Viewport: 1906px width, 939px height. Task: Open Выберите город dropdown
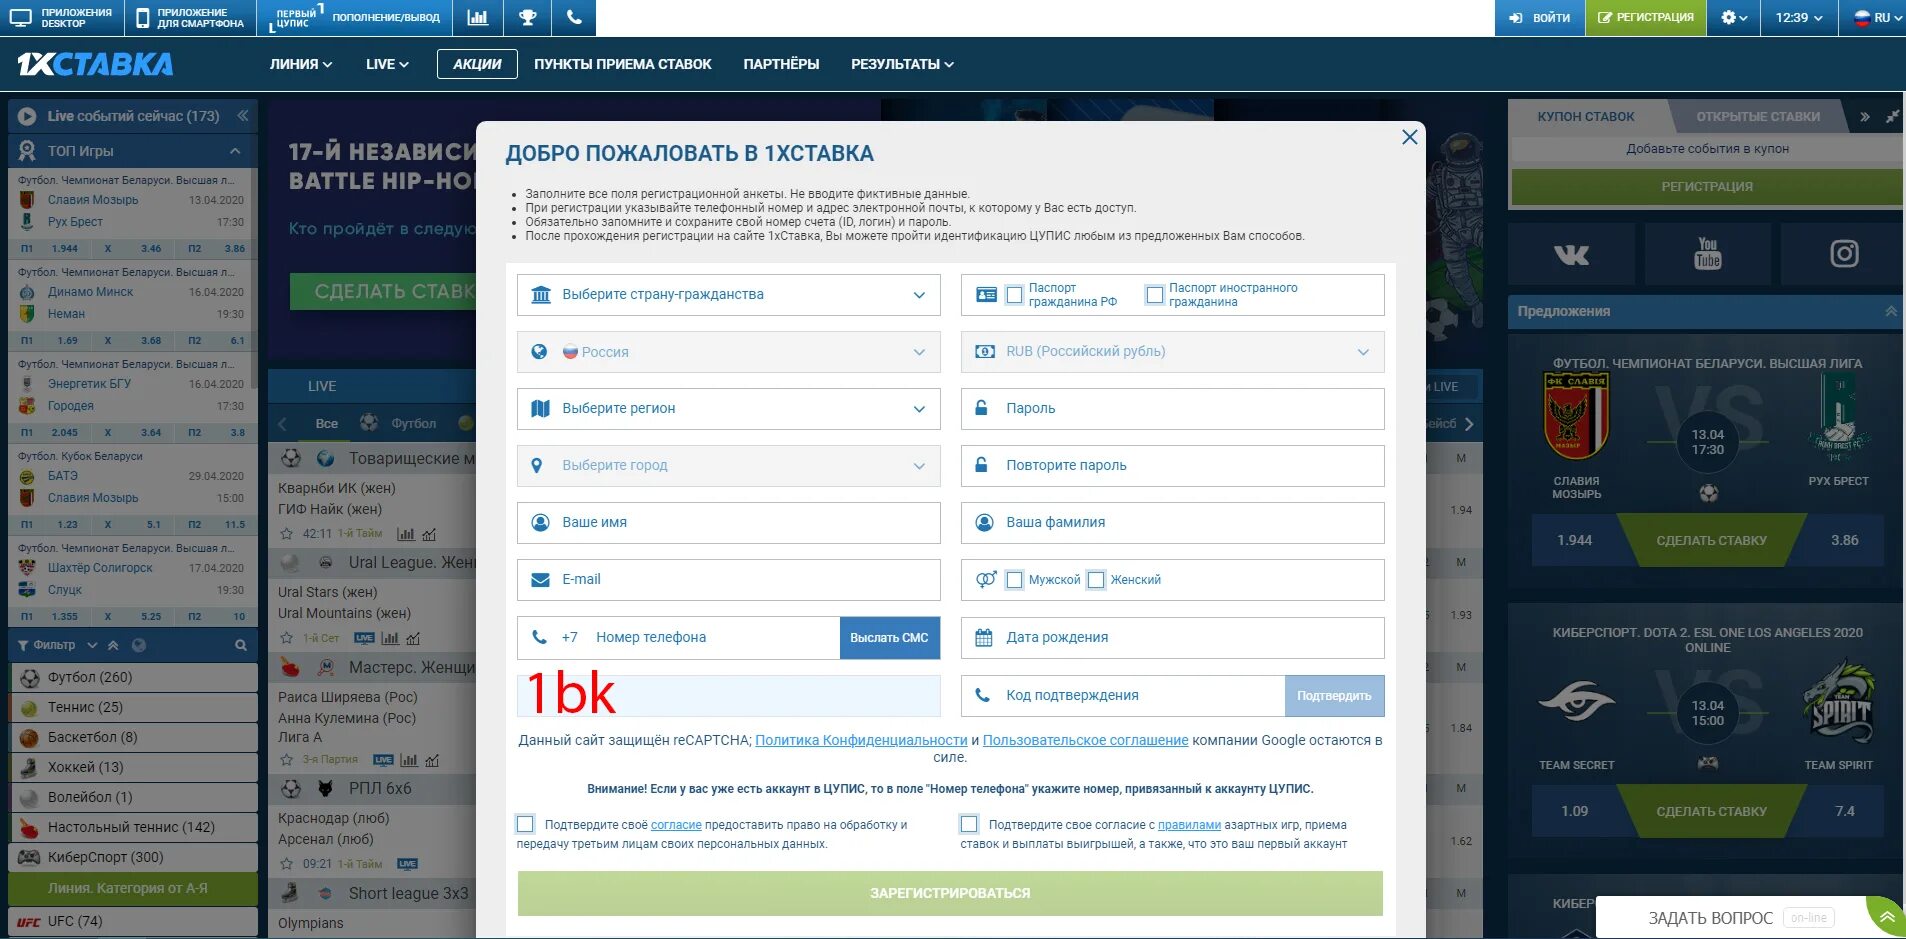click(x=728, y=466)
